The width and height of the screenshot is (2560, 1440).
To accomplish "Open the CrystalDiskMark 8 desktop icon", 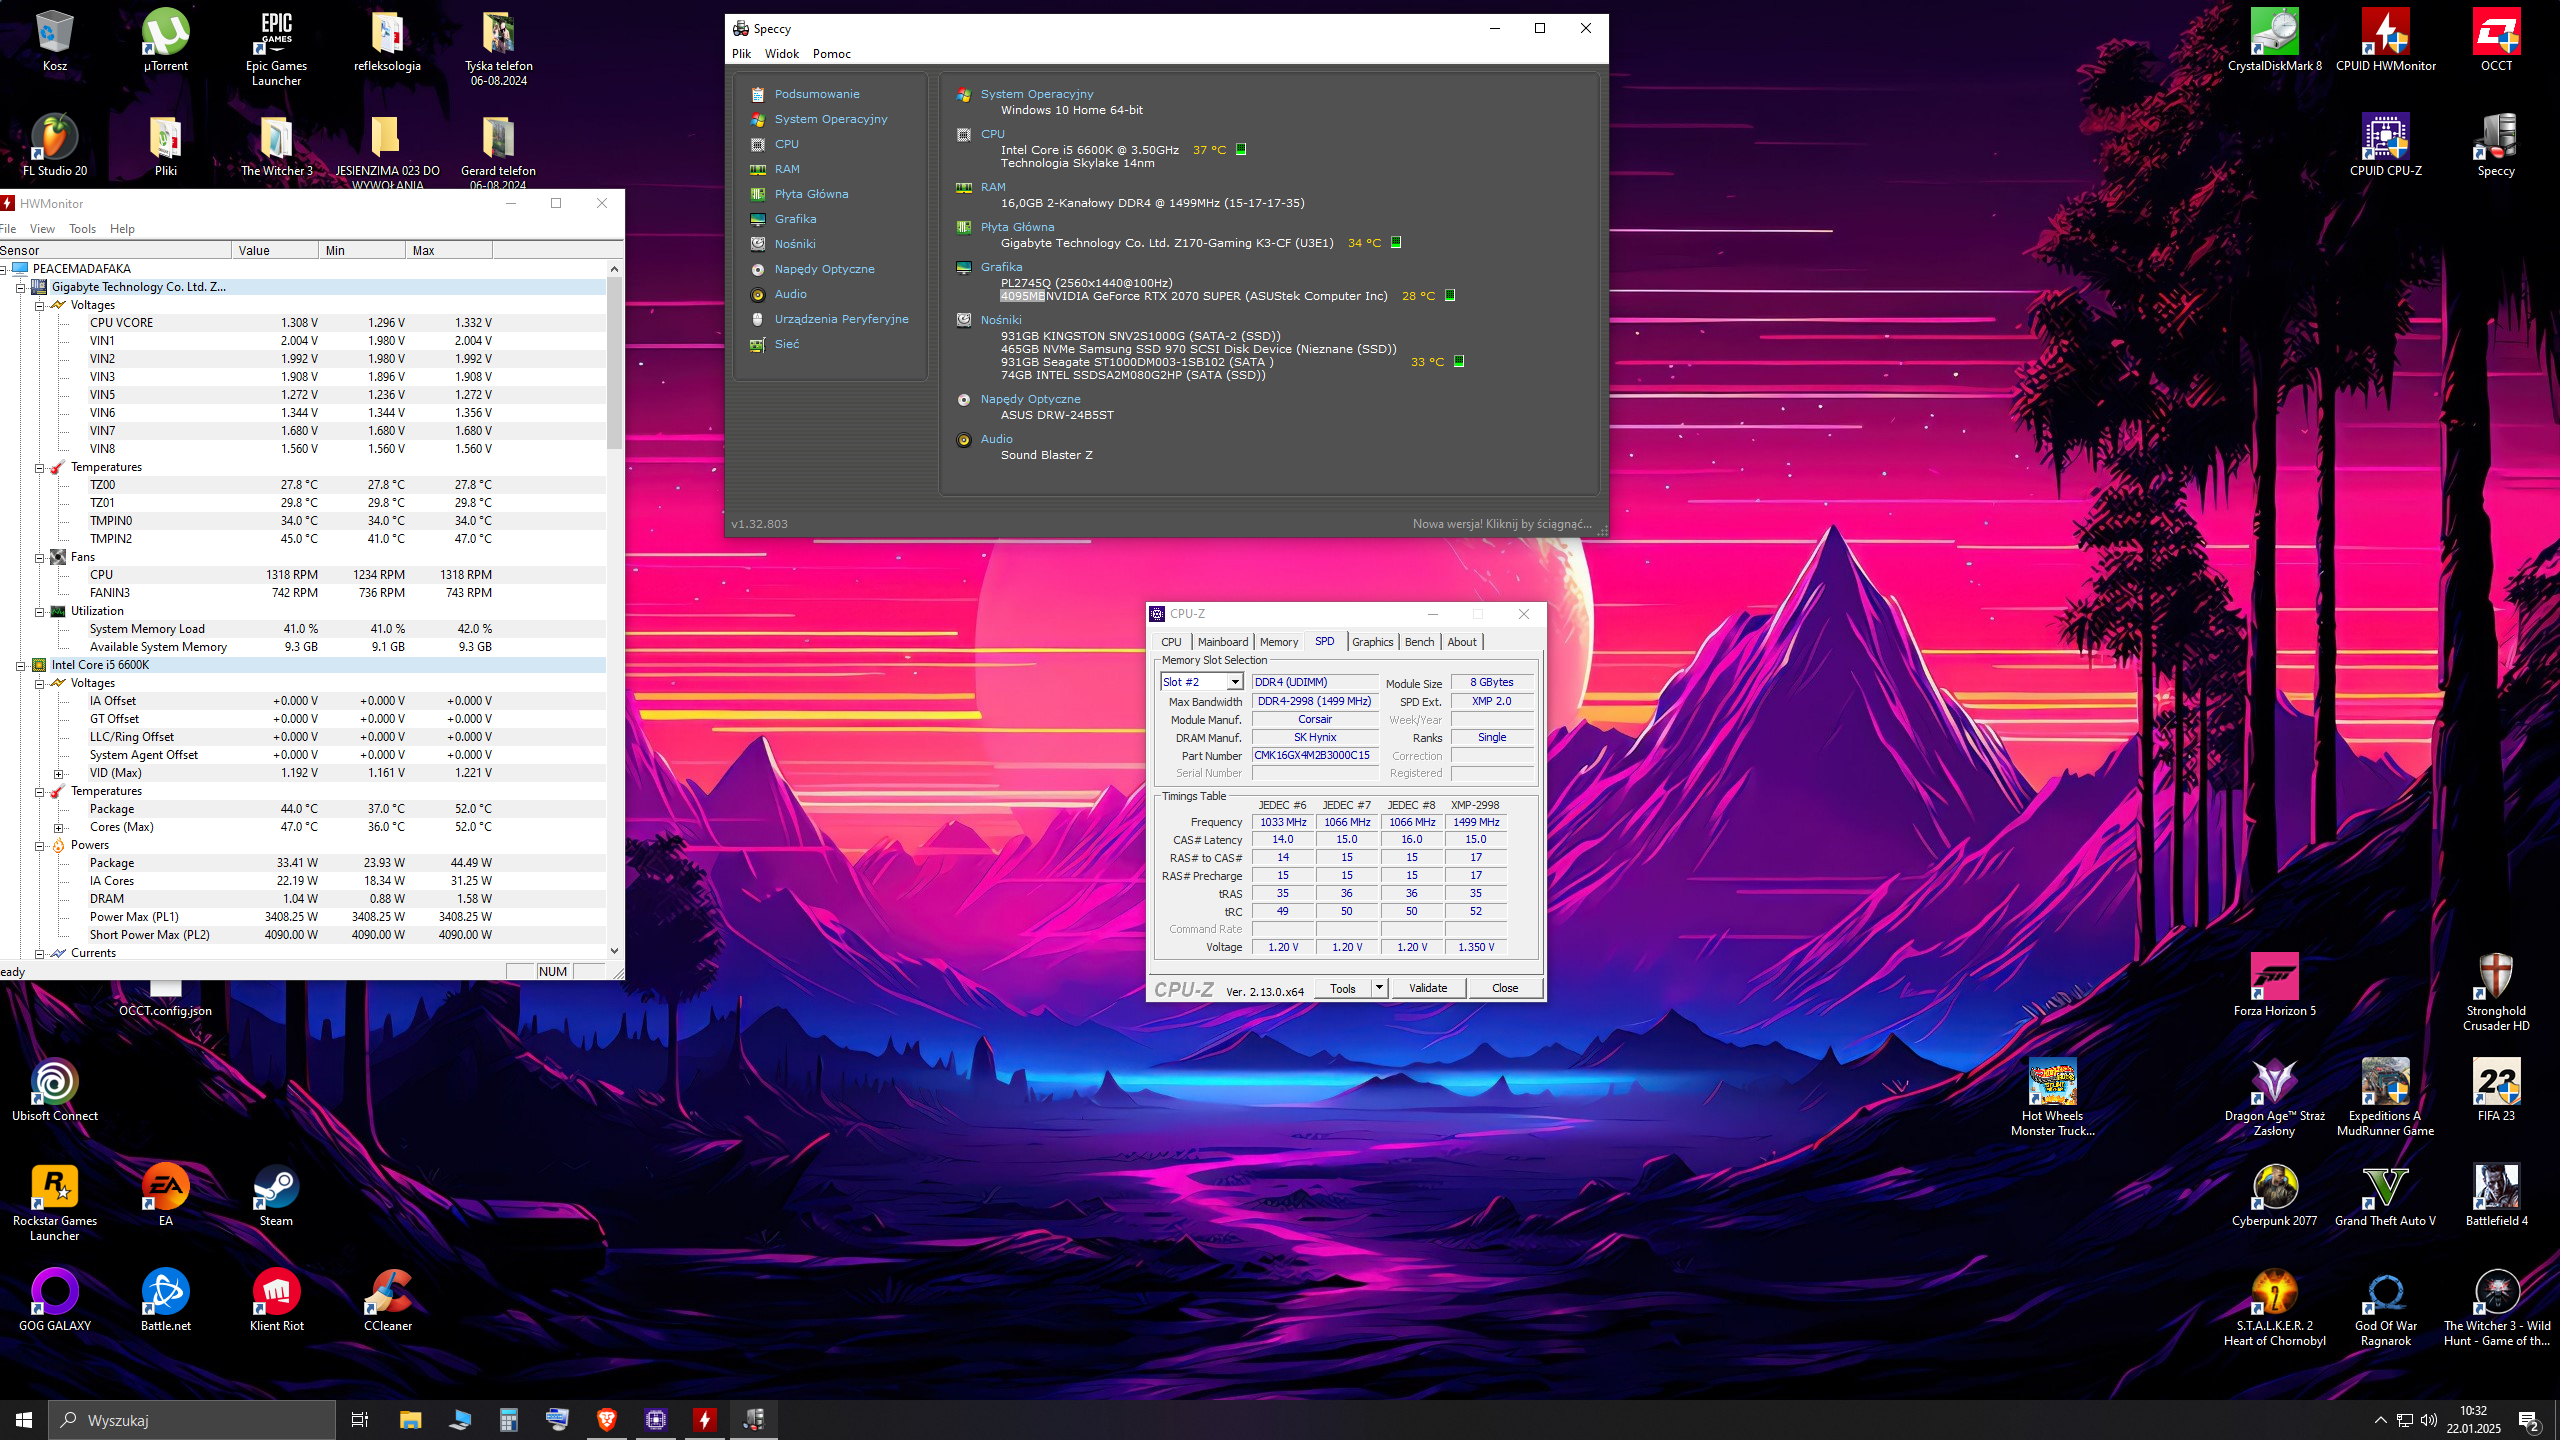I will click(x=2274, y=32).
